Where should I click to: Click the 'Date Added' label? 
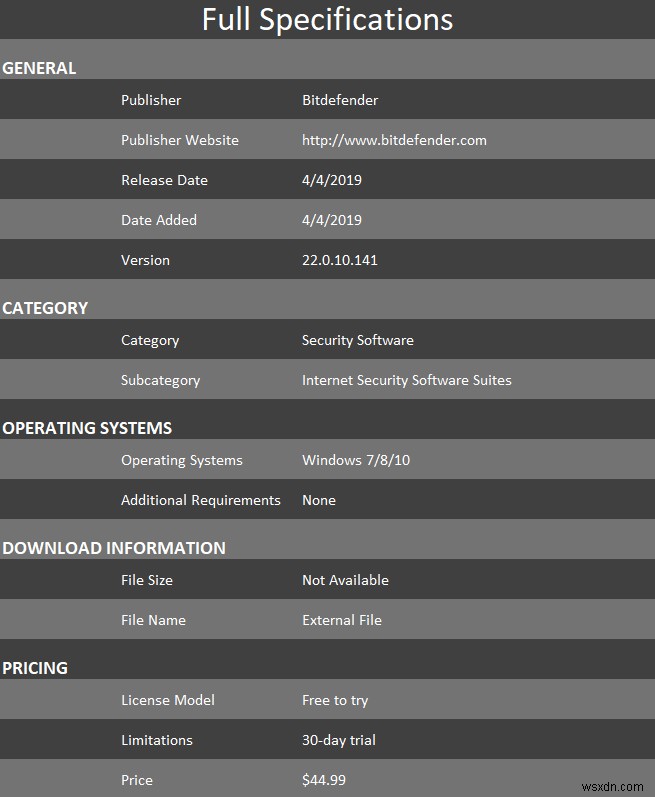159,220
